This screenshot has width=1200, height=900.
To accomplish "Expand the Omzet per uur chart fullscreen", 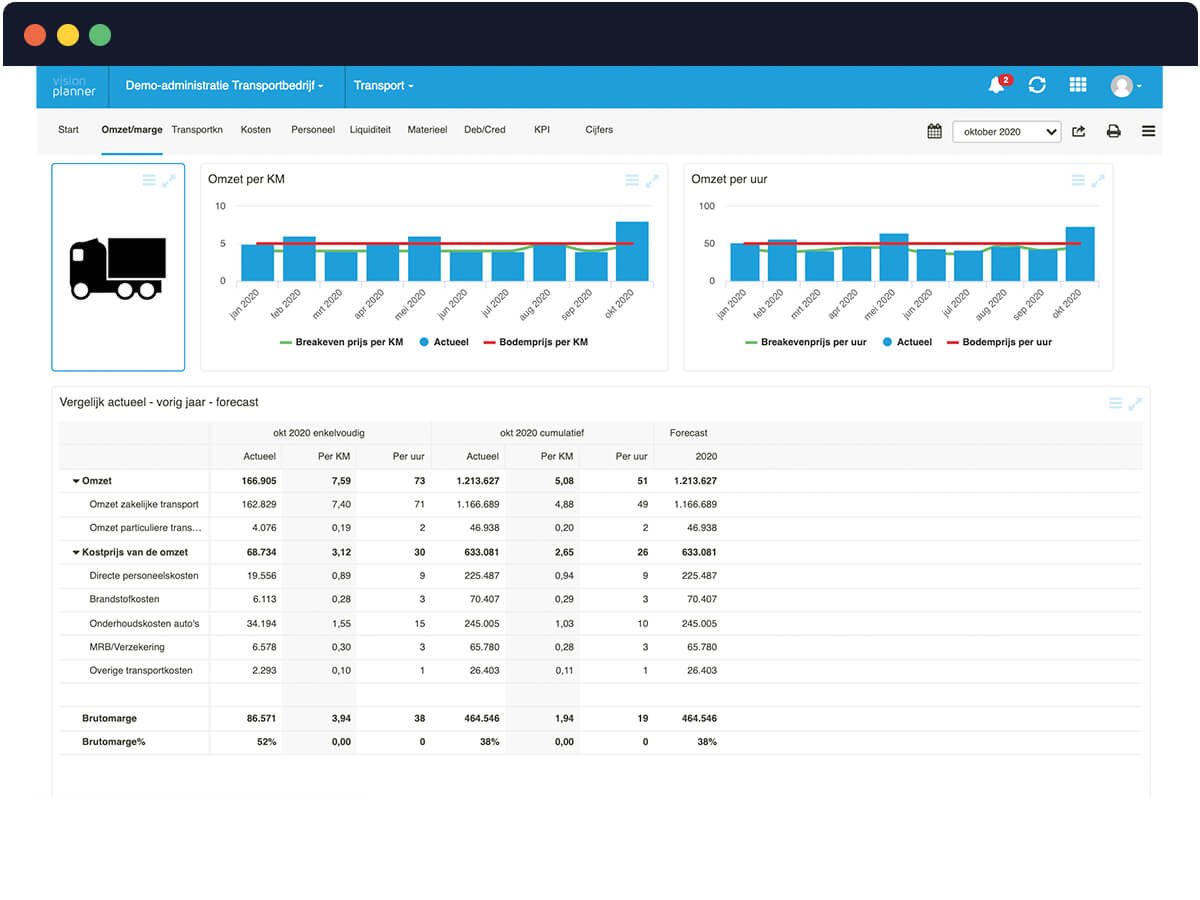I will pyautogui.click(x=1098, y=180).
